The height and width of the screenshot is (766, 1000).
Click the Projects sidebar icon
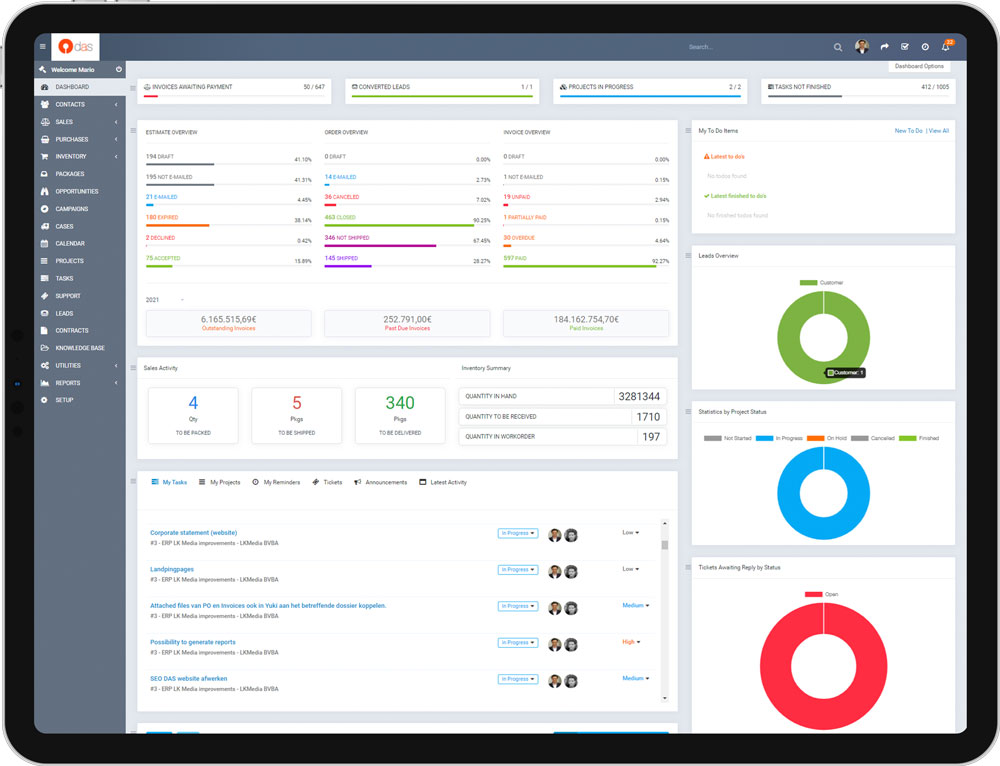coord(44,261)
